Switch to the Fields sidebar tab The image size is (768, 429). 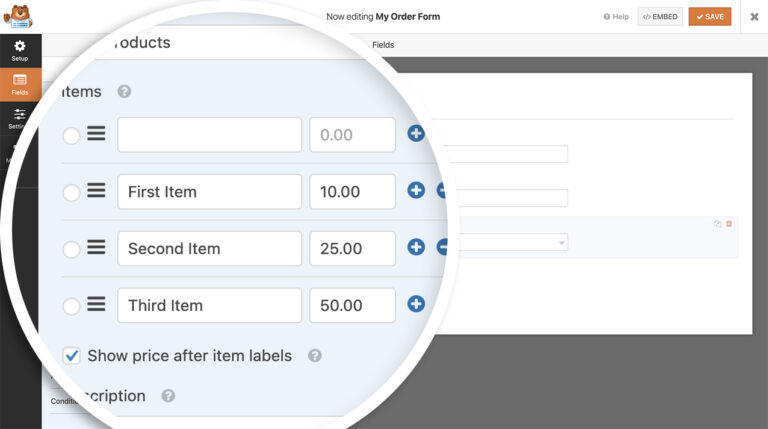[20, 84]
